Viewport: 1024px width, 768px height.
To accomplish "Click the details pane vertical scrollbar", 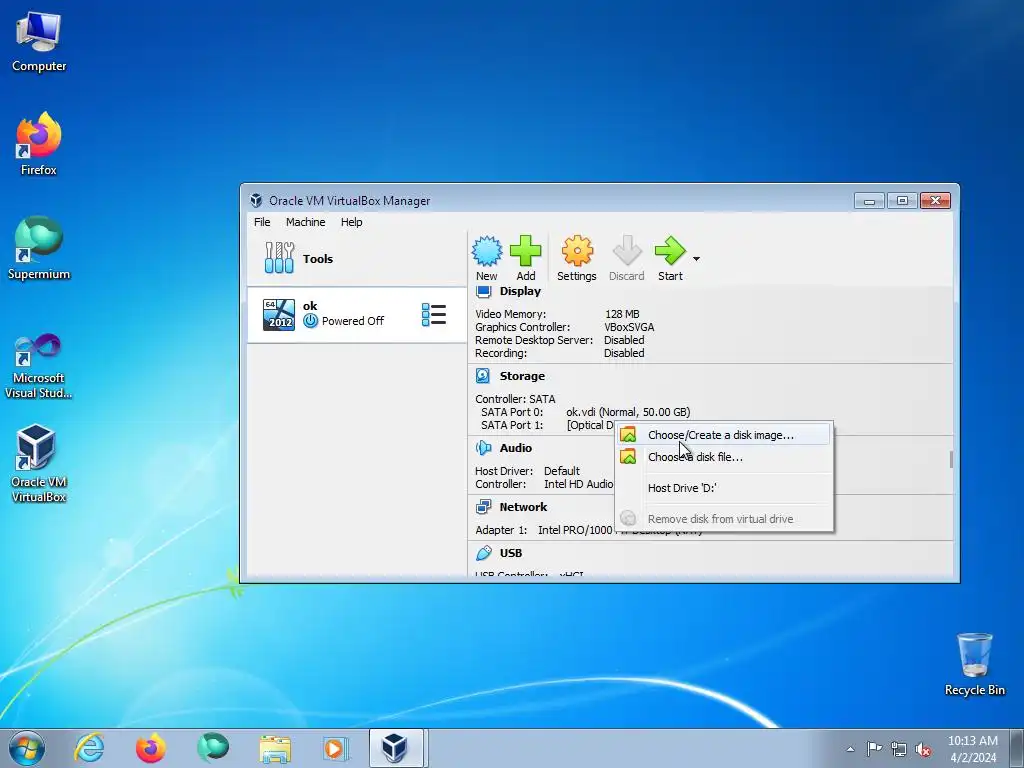I will click(x=951, y=459).
